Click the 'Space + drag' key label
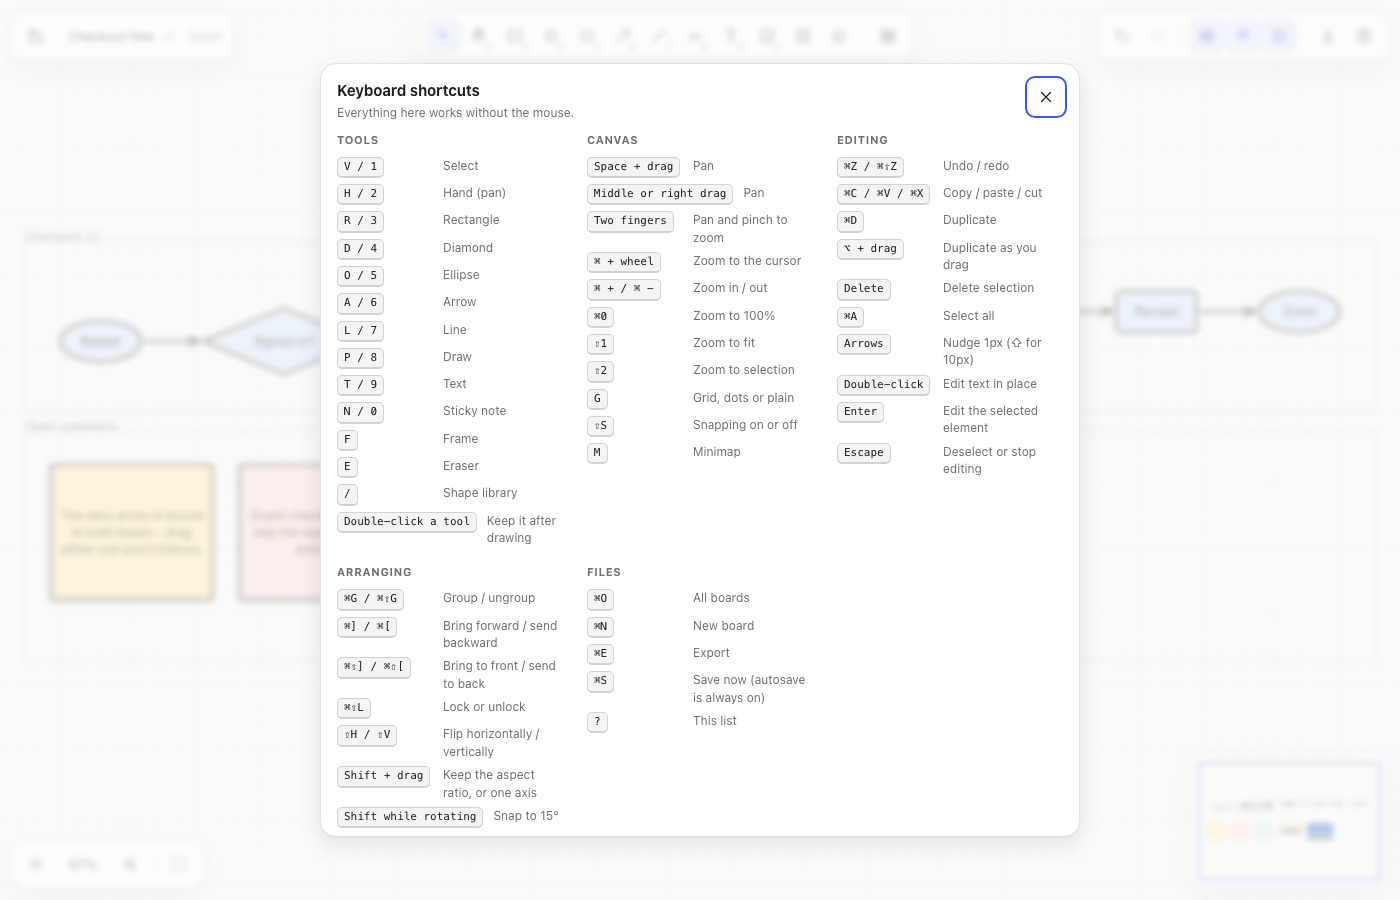This screenshot has height=900, width=1400. point(633,167)
